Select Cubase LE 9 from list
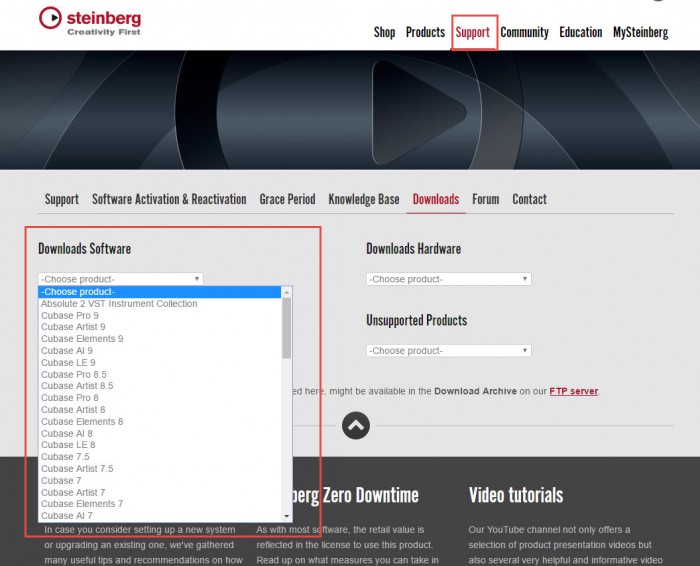The height and width of the screenshot is (566, 700). point(160,362)
